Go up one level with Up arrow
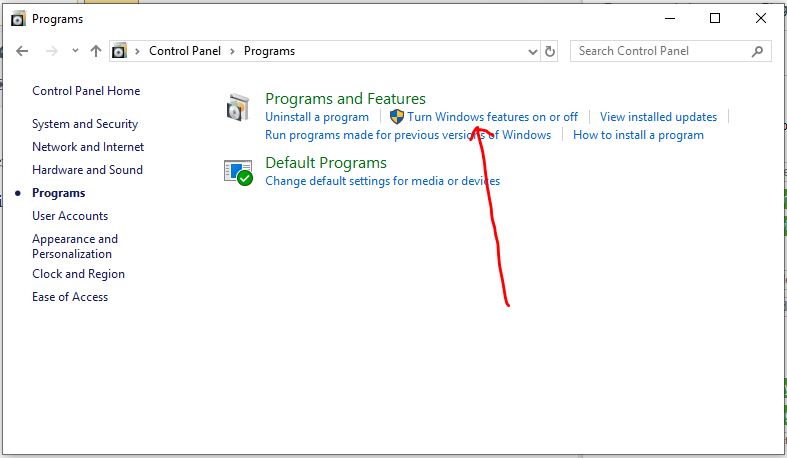Viewport: 787px width, 458px height. pos(96,51)
